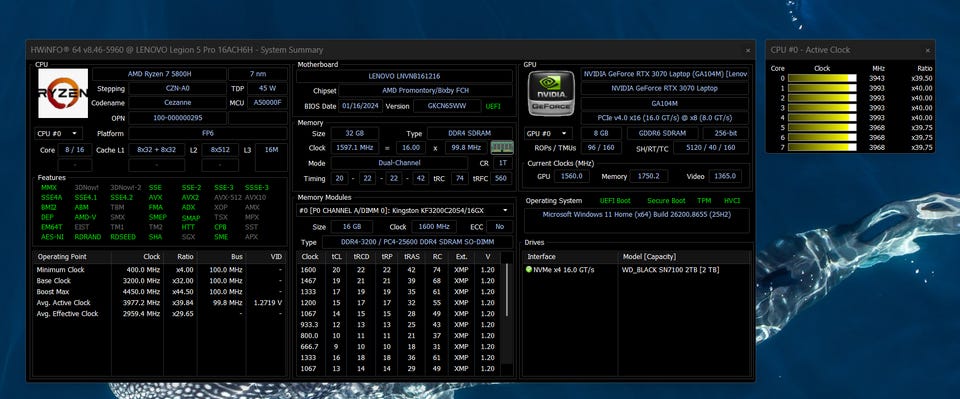Screen dimensions: 960x399
Task: Click the DDR4-3200 / PC4-25600 module type field
Action: pyautogui.click(x=418, y=242)
